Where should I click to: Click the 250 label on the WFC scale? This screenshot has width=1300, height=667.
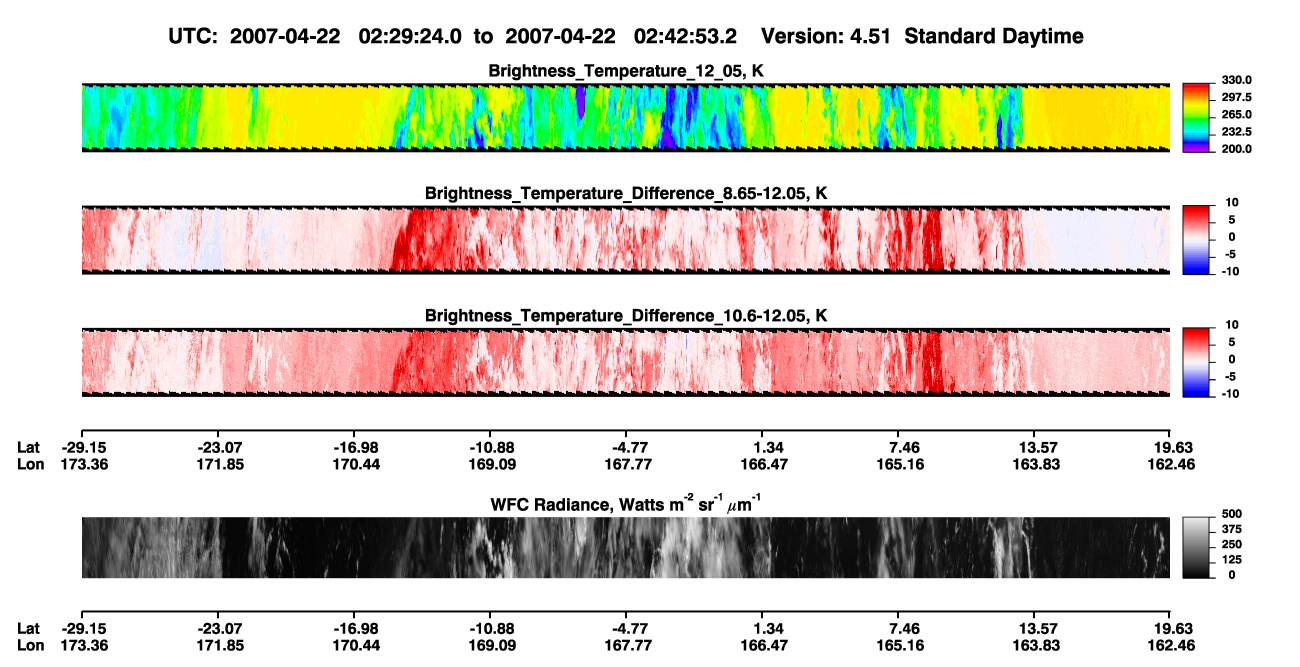pos(1232,544)
